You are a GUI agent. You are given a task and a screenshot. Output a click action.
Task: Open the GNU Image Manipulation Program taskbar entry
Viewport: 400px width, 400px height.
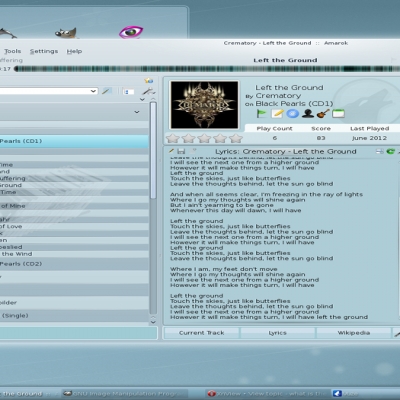[x=125, y=394]
